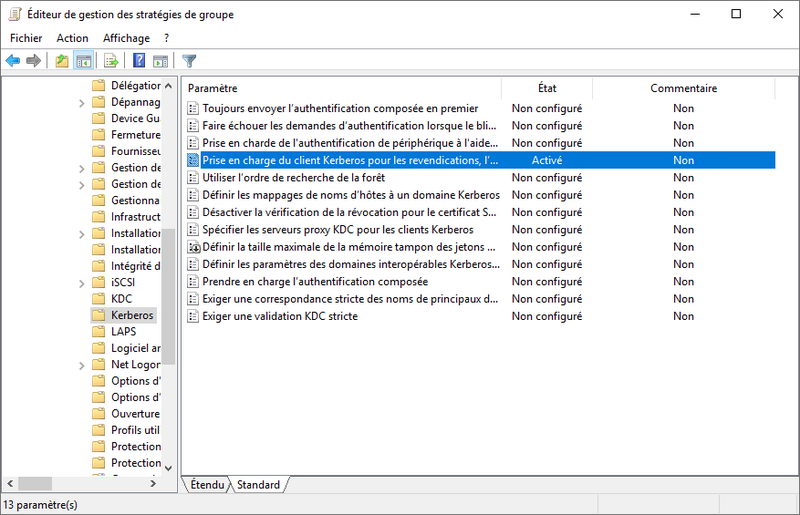Viewport: 800px width, 515px height.
Task: Expand the Net Logon tree node
Action: [x=82, y=365]
